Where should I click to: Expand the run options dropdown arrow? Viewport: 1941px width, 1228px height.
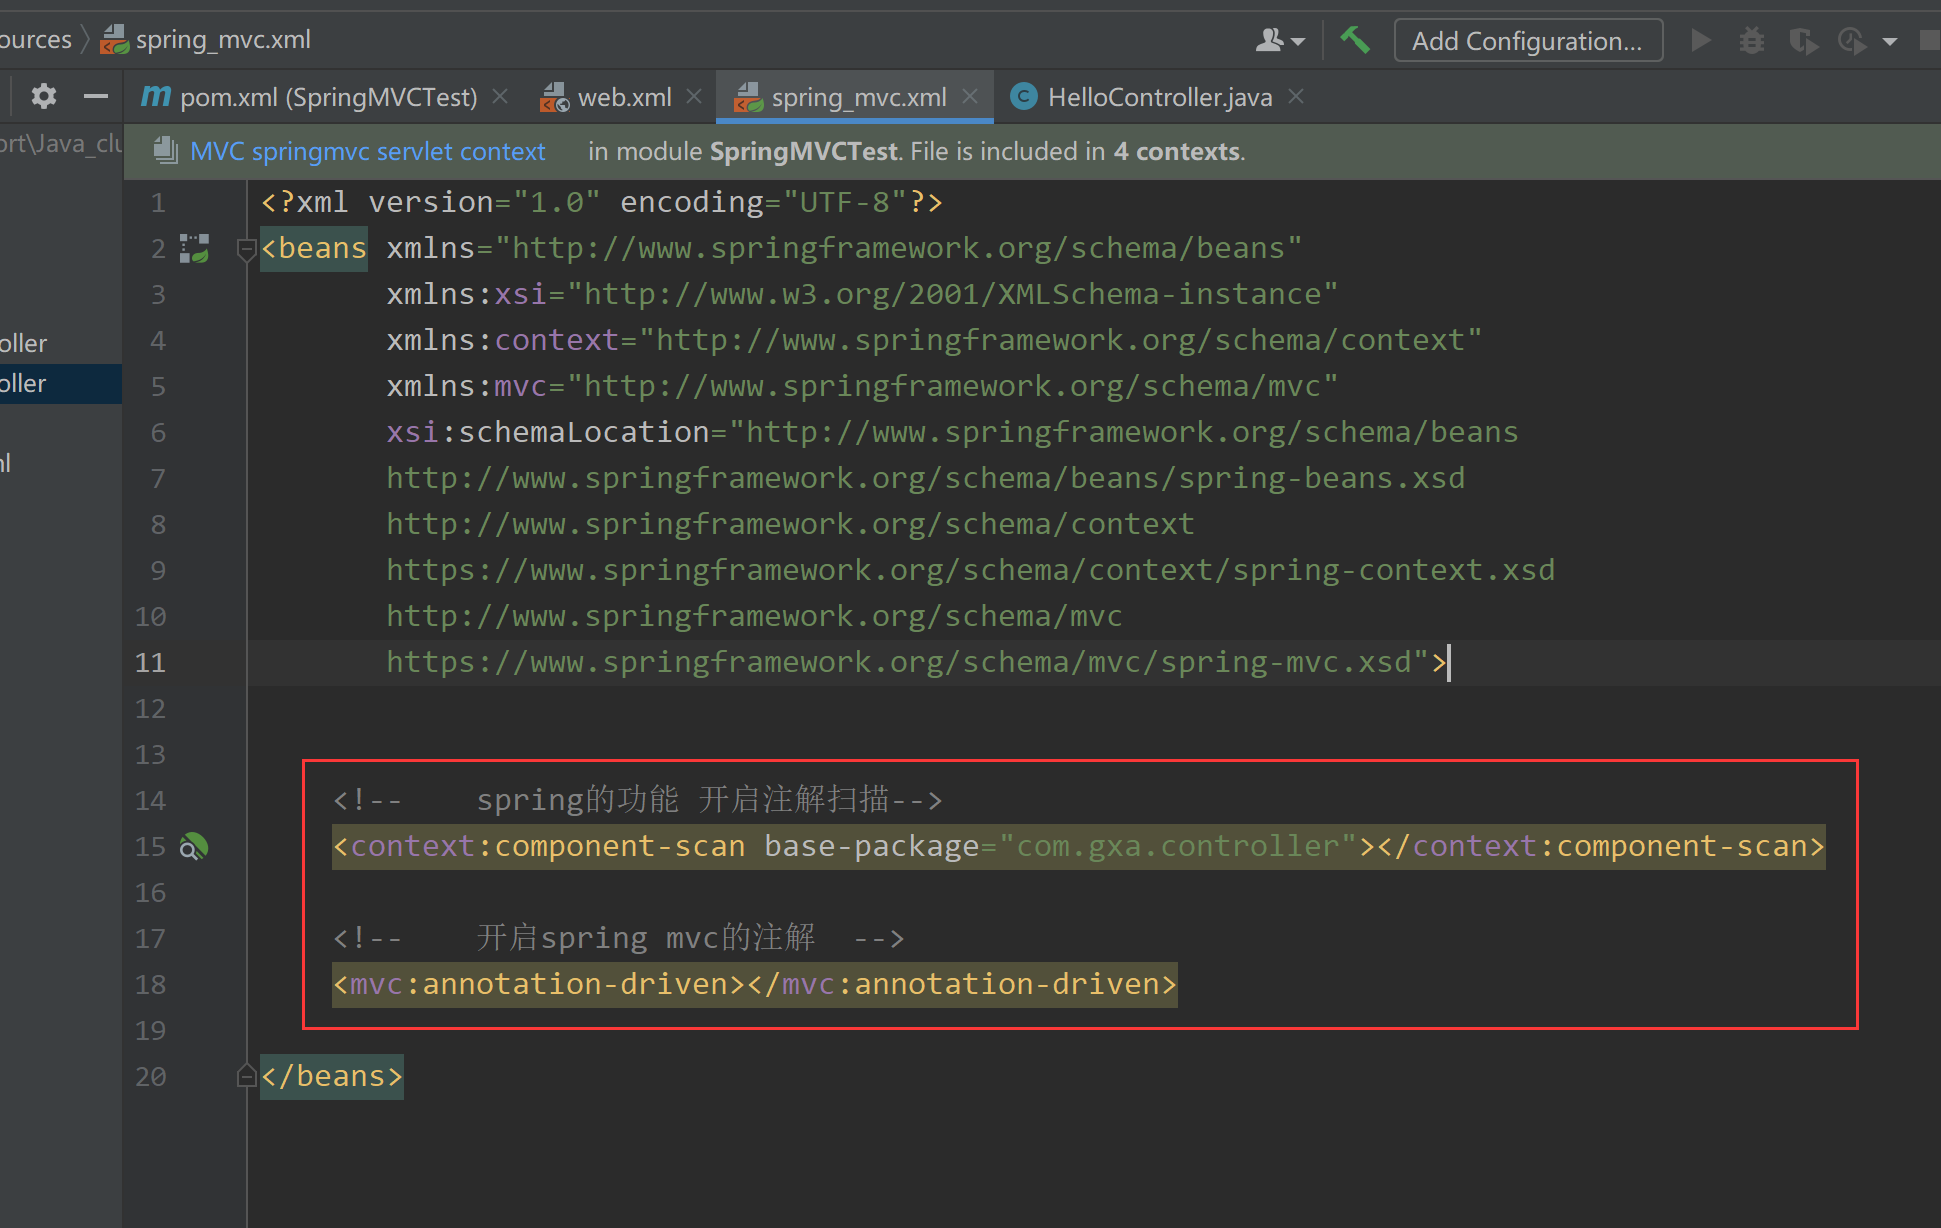1890,41
